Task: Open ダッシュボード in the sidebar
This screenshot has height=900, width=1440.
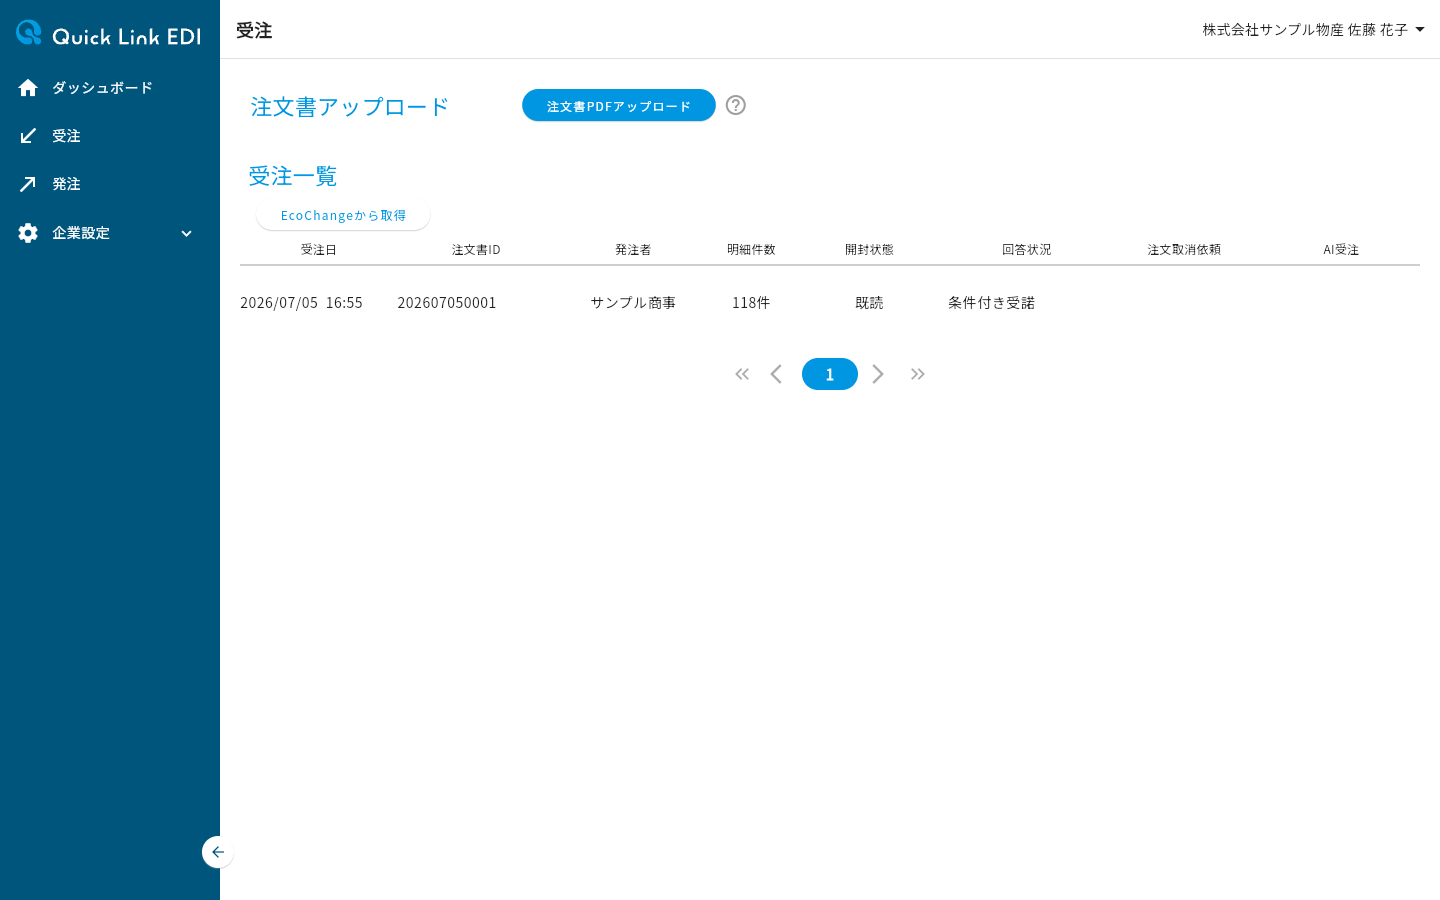Action: pos(102,88)
